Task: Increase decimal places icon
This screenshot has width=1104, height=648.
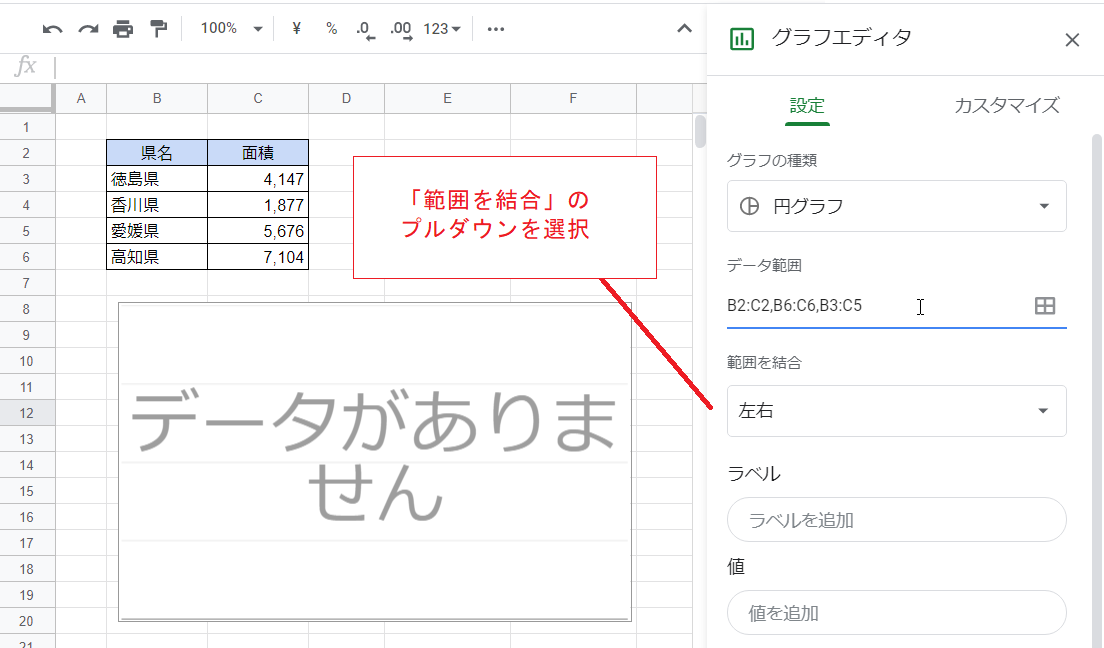Action: (401, 29)
